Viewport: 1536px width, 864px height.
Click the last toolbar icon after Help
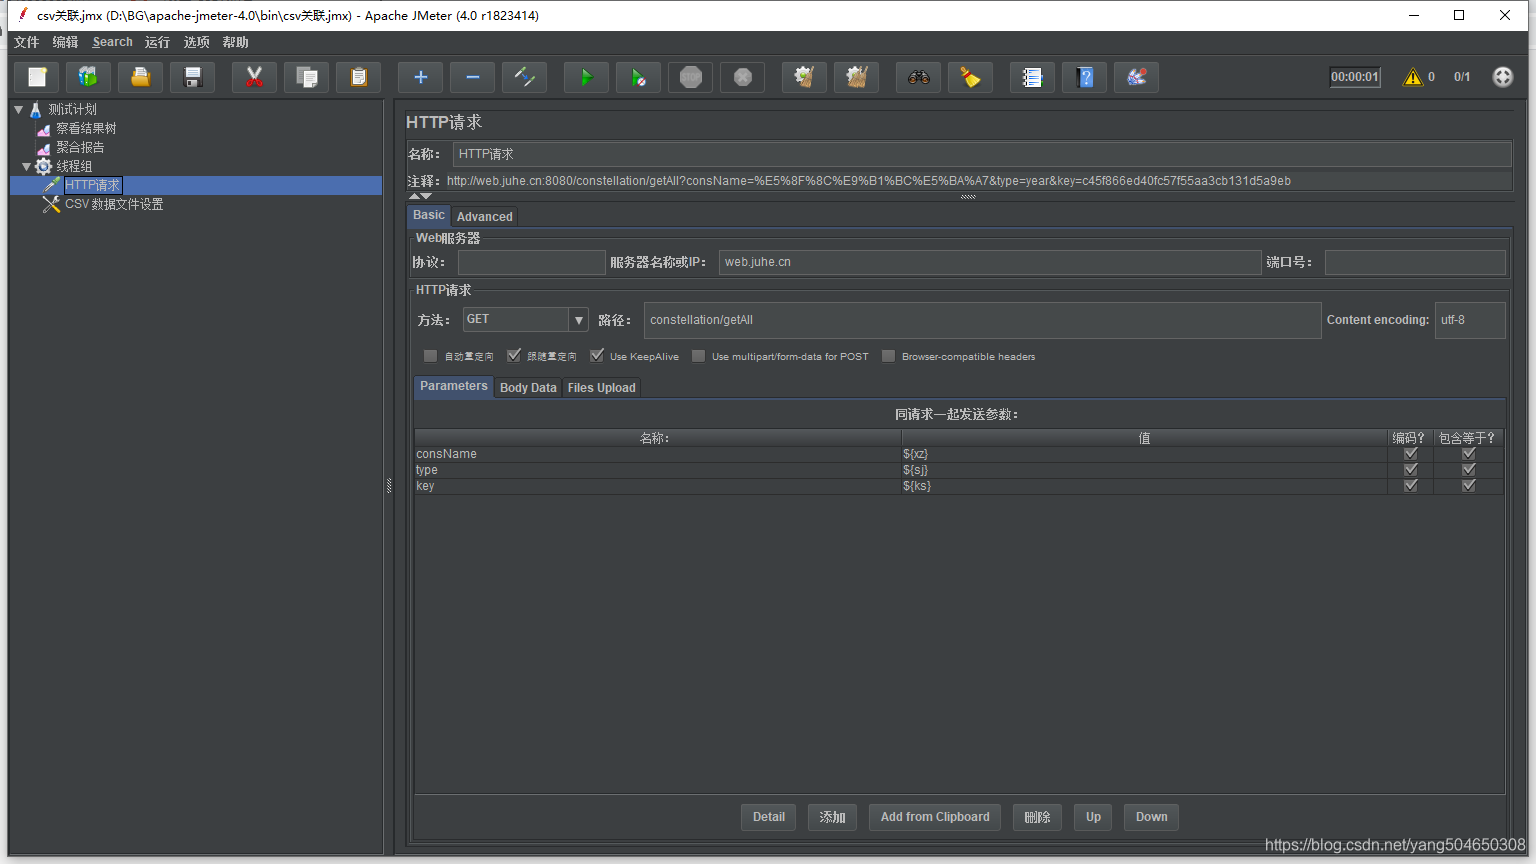pyautogui.click(x=1137, y=77)
